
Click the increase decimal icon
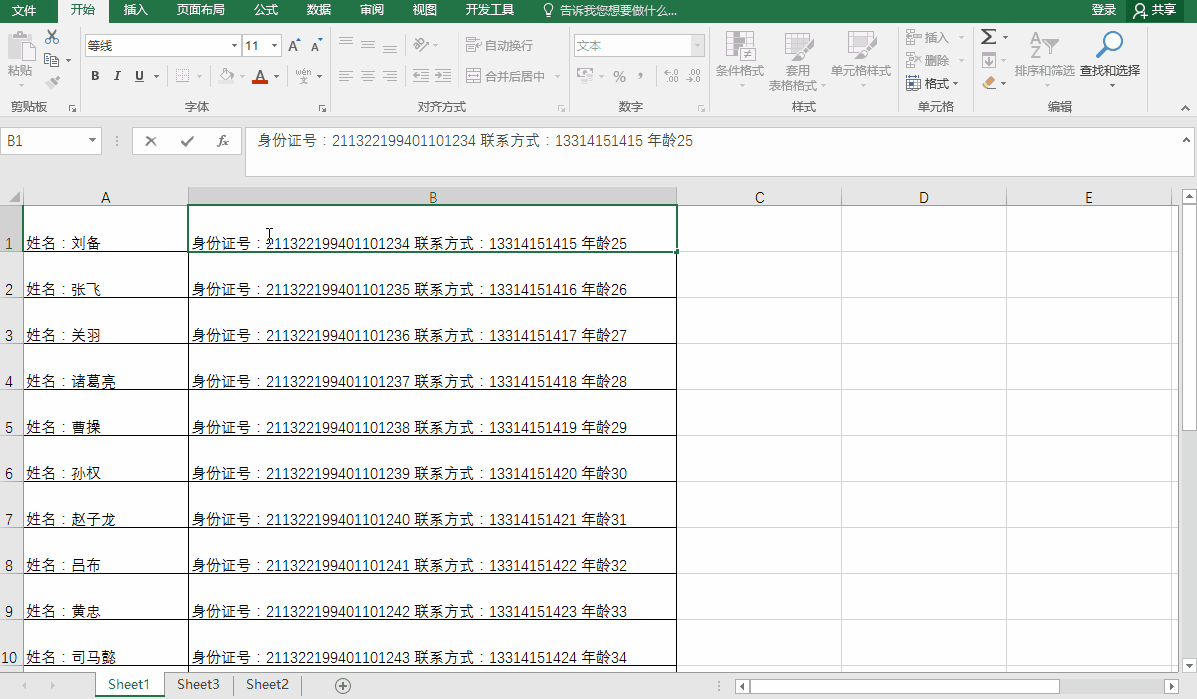(671, 76)
